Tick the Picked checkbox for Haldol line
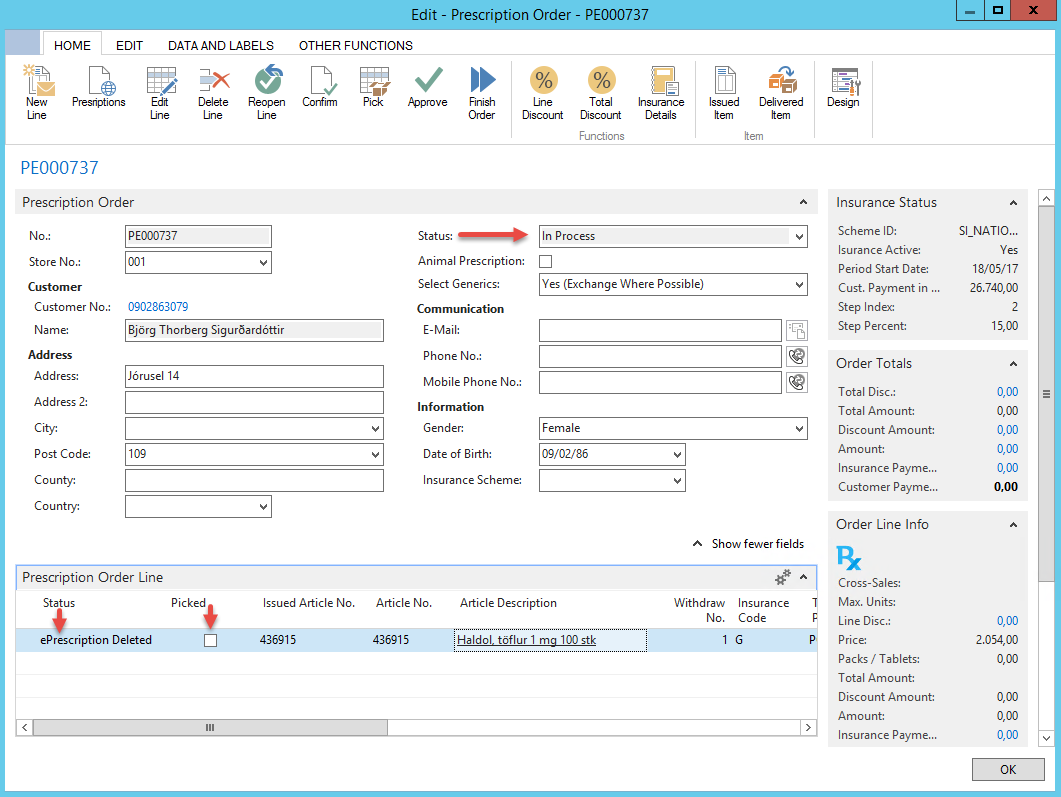1061x797 pixels. (210, 640)
